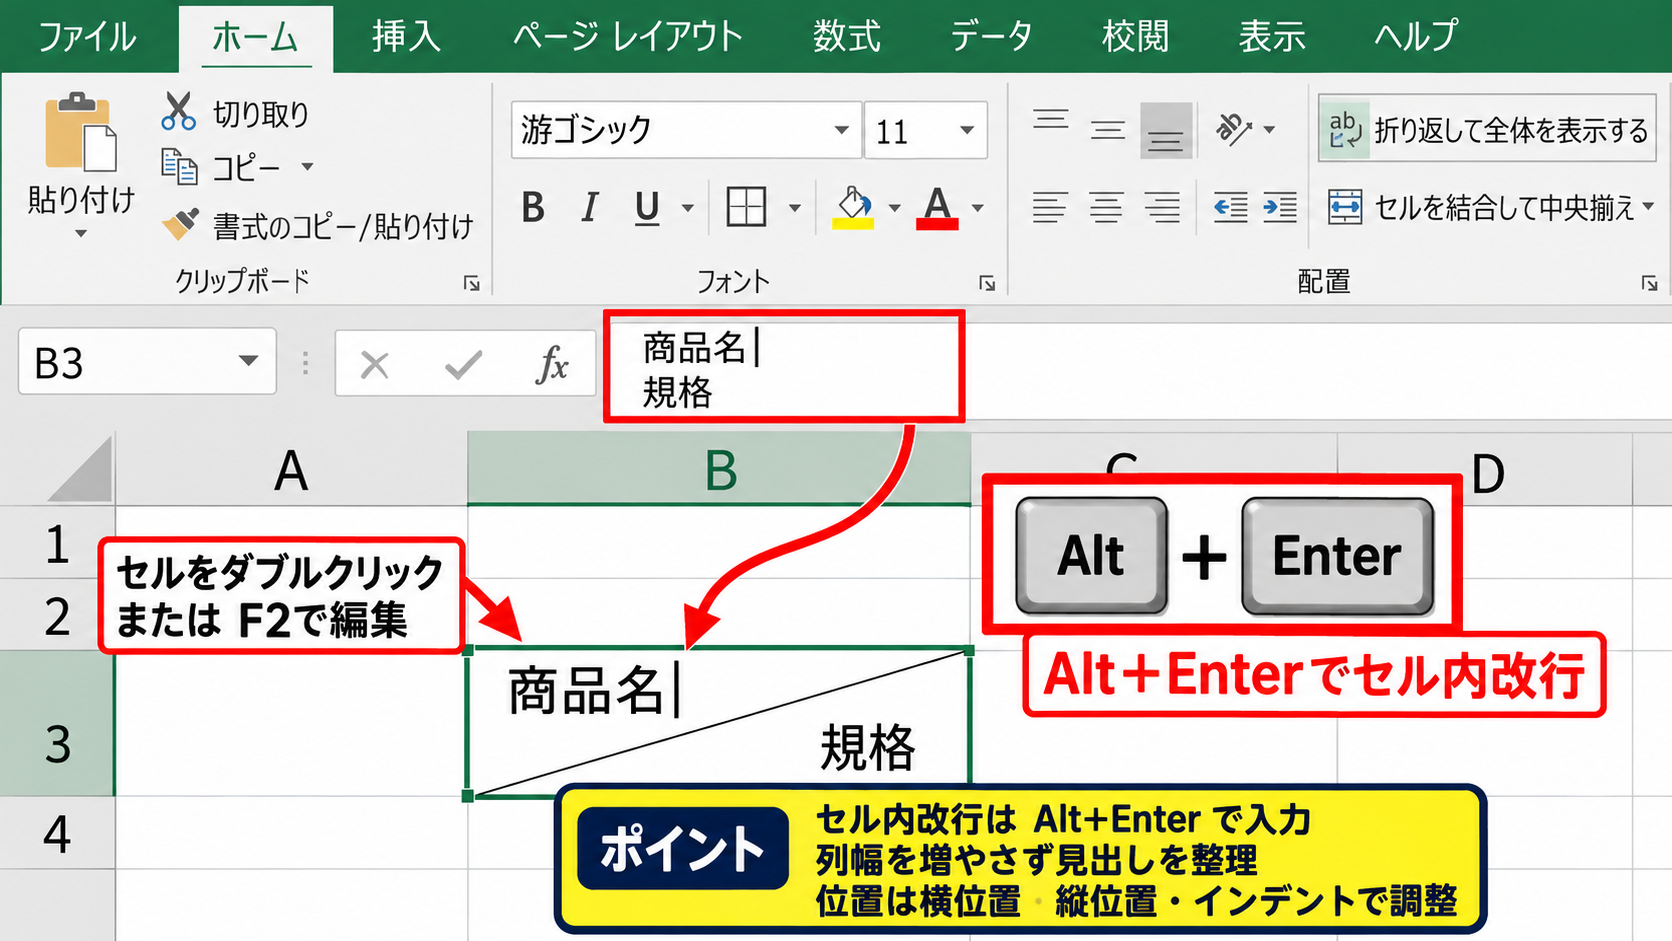
Task: Open alignment settings dialog launcher
Action: pos(1649,284)
